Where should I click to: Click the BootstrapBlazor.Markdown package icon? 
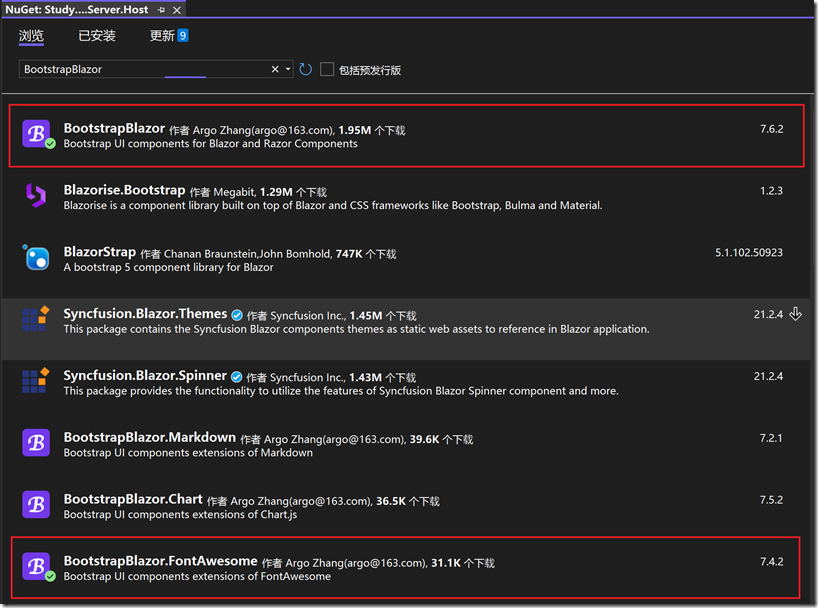[x=36, y=443]
